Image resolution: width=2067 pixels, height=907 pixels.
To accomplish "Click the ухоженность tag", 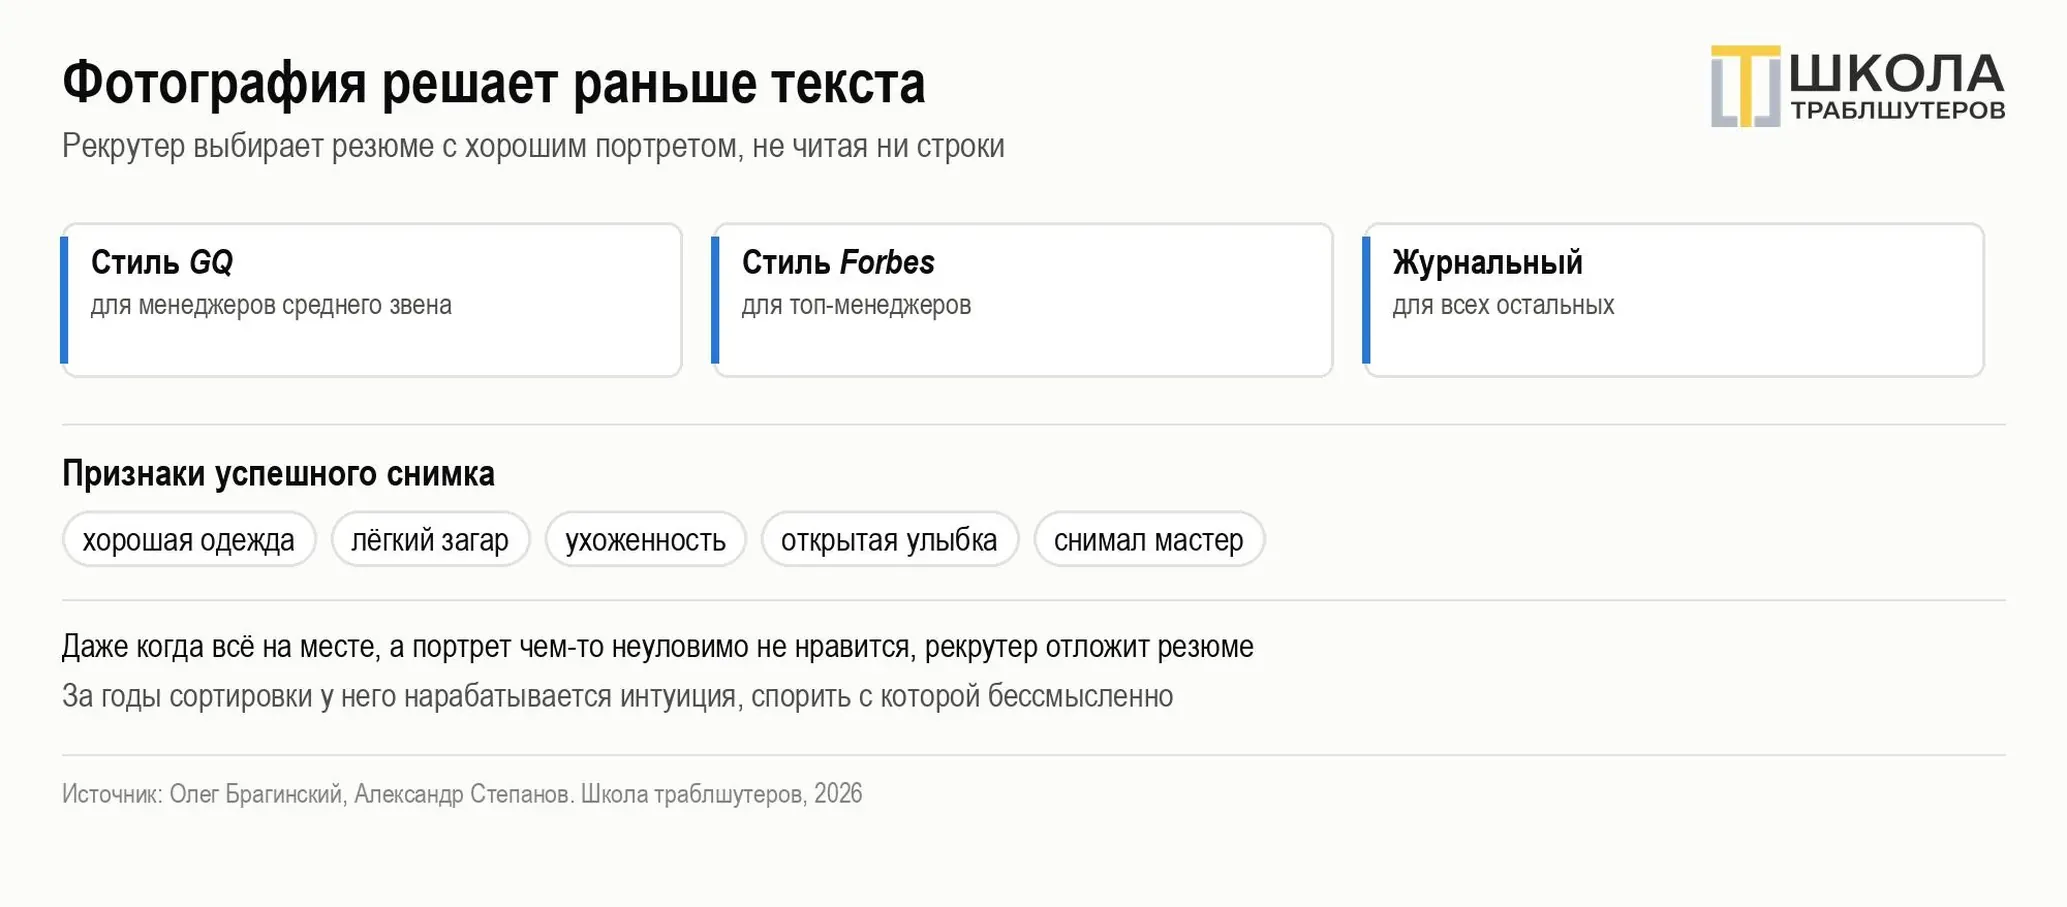I will (x=646, y=540).
